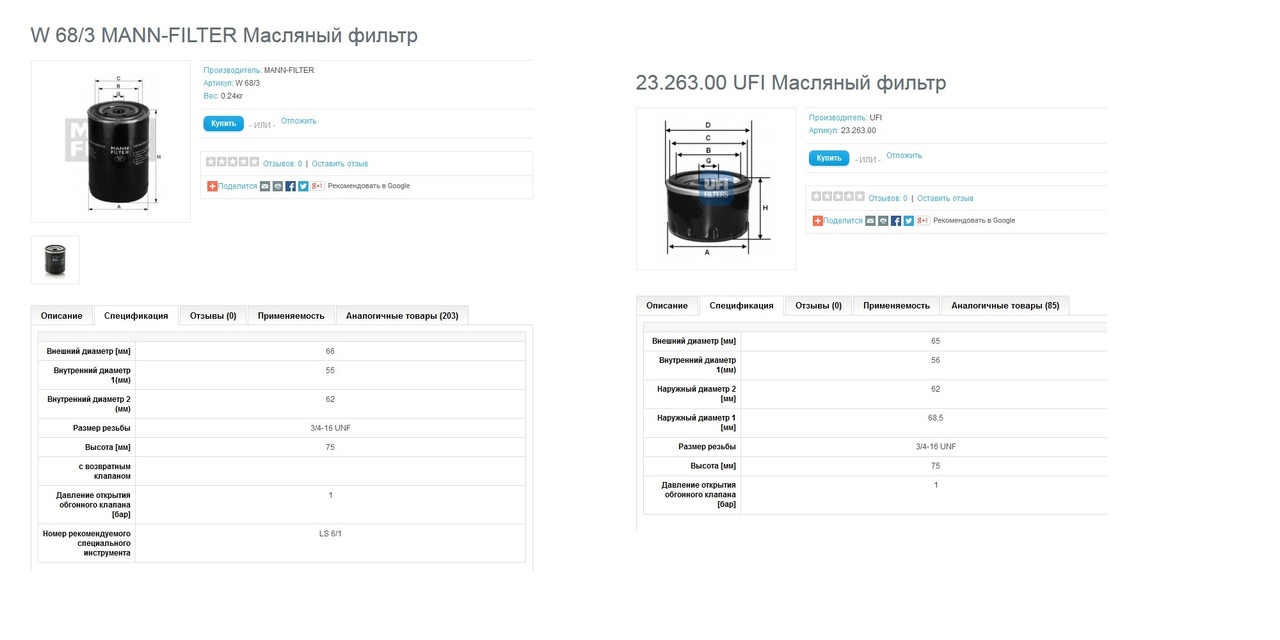Viewport: 1280px width, 640px height.
Task: Share W 68/3 MANN-FILTER by email icon
Action: pyautogui.click(x=265, y=186)
